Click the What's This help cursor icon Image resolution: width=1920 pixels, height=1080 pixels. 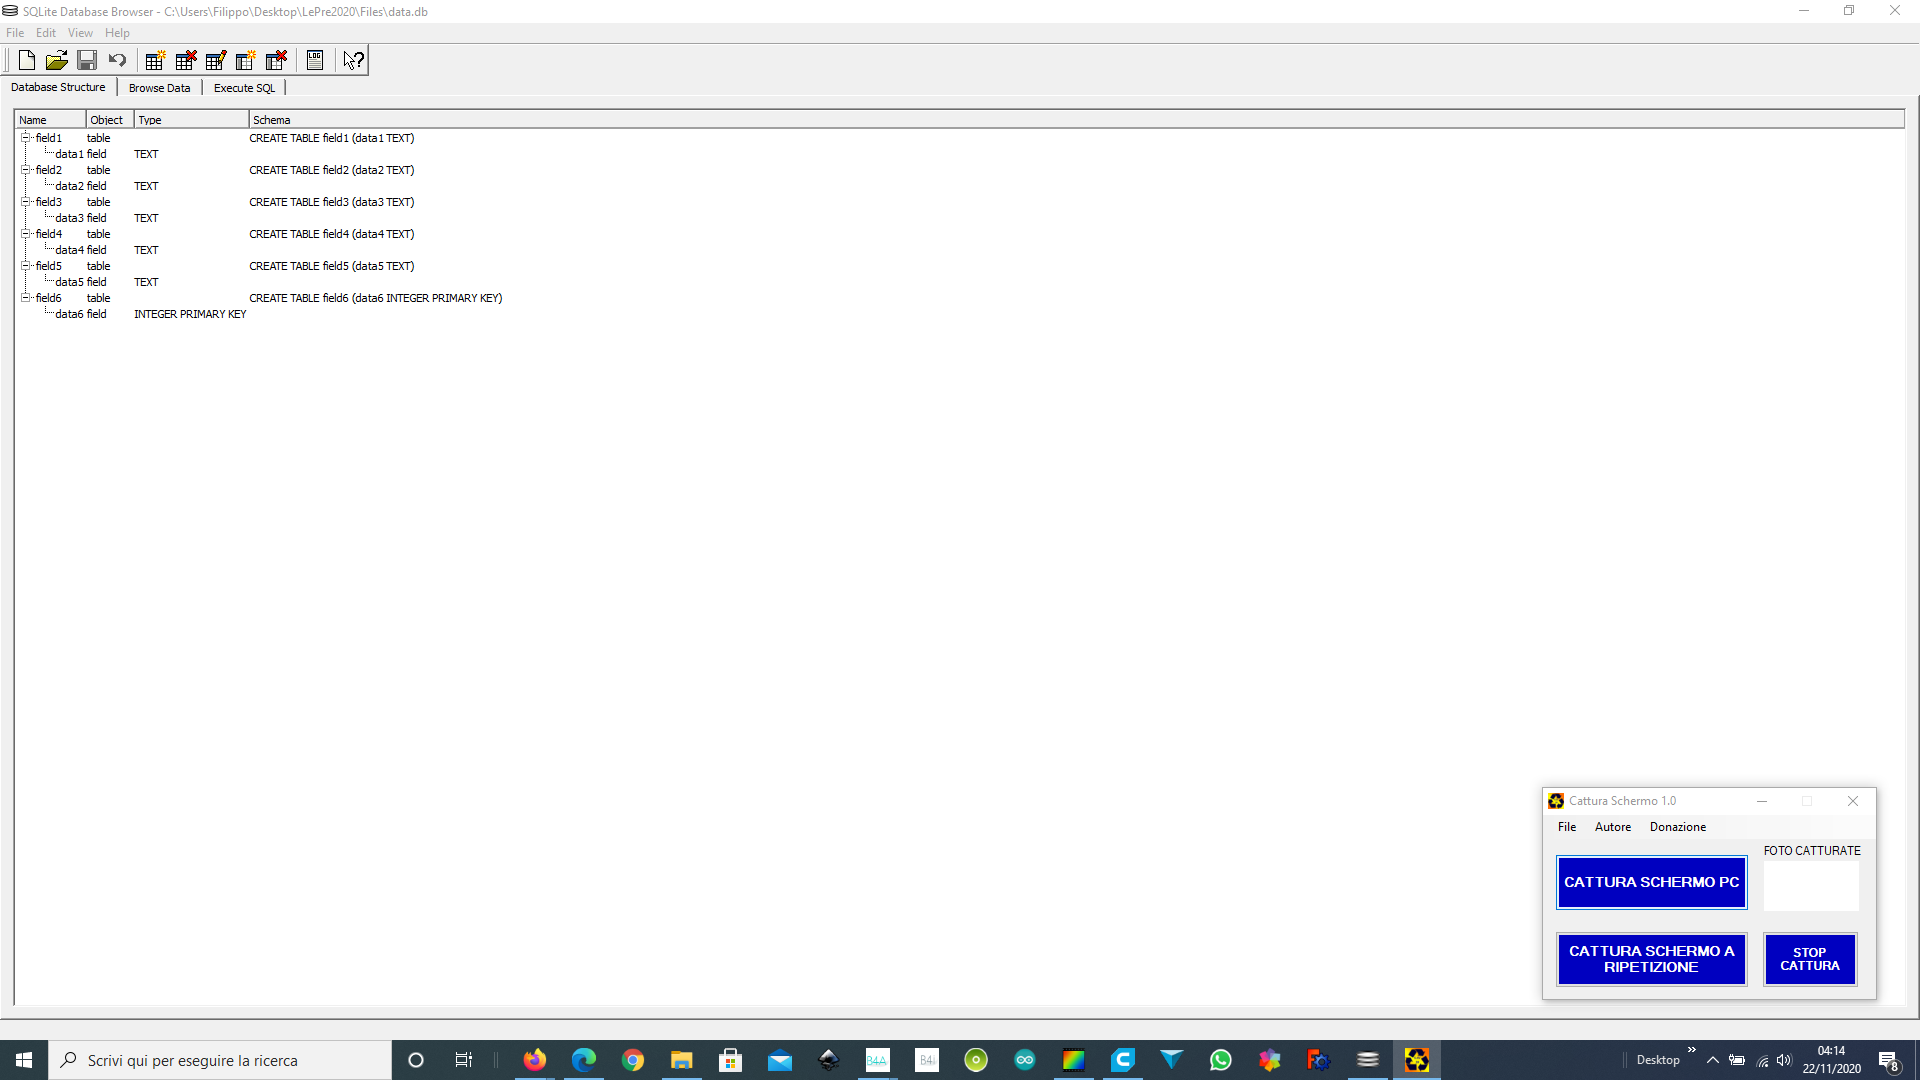[354, 60]
